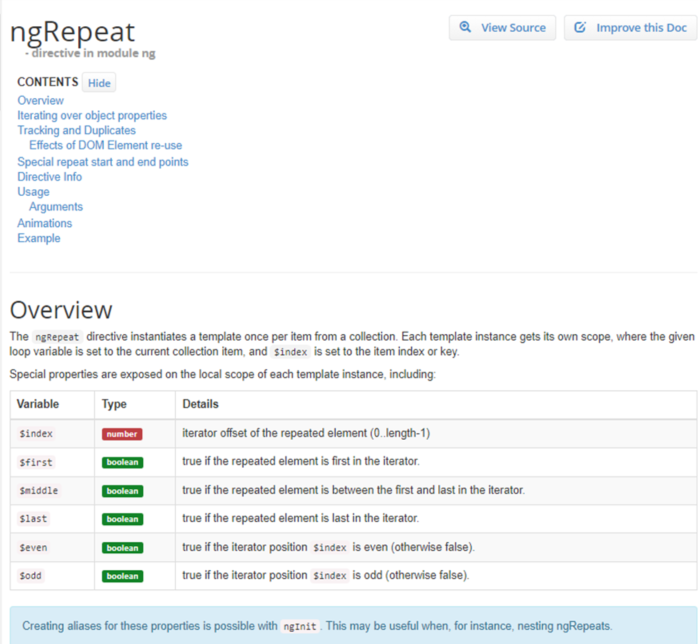Go to Special repeat start and end points

point(103,162)
